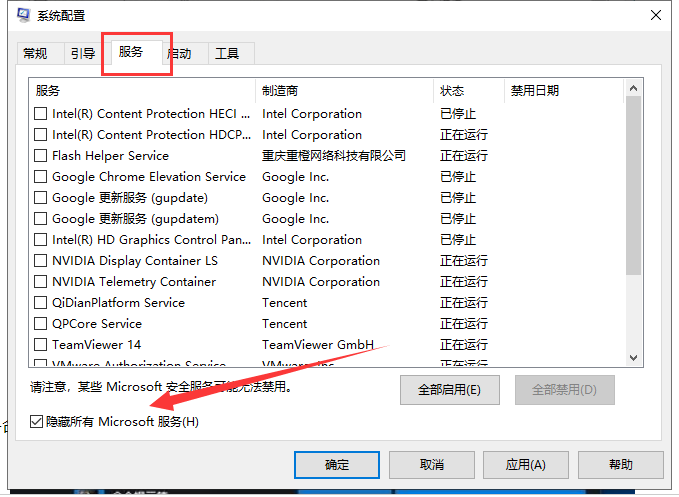Close the System Configuration window
The width and height of the screenshot is (679, 497).
[x=656, y=15]
